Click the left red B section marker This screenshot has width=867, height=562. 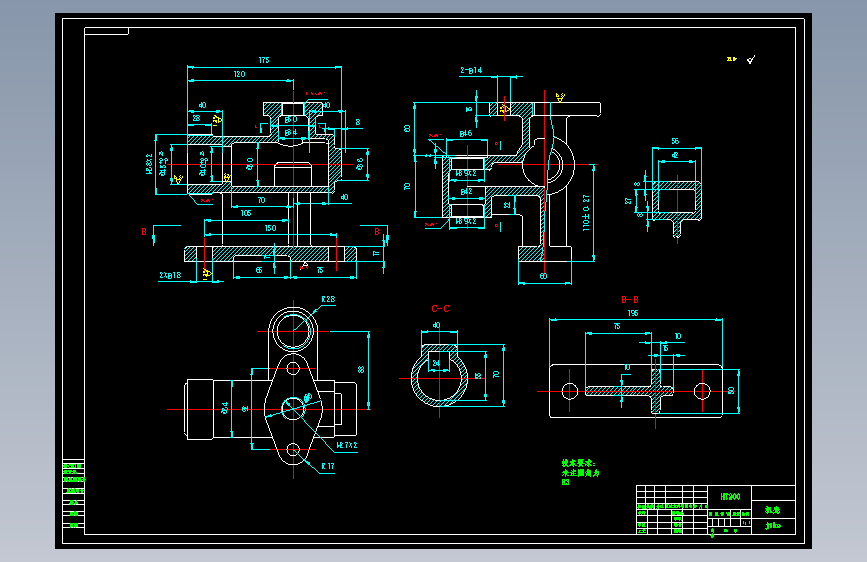[x=144, y=232]
